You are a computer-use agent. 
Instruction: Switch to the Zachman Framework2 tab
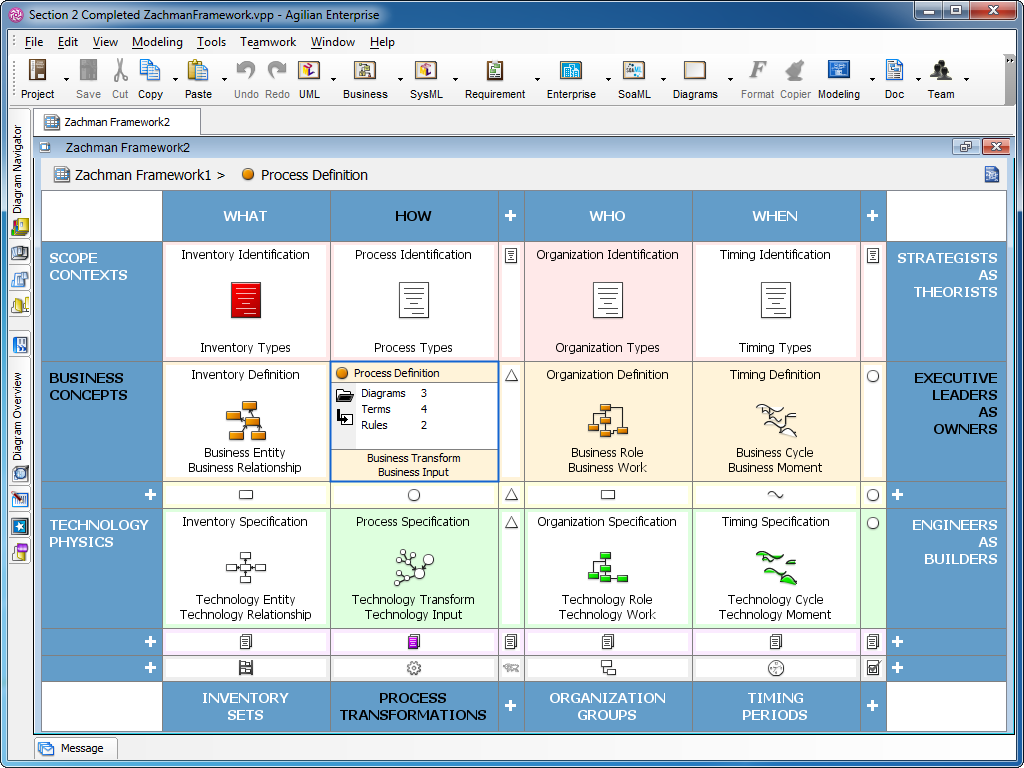tap(116, 120)
